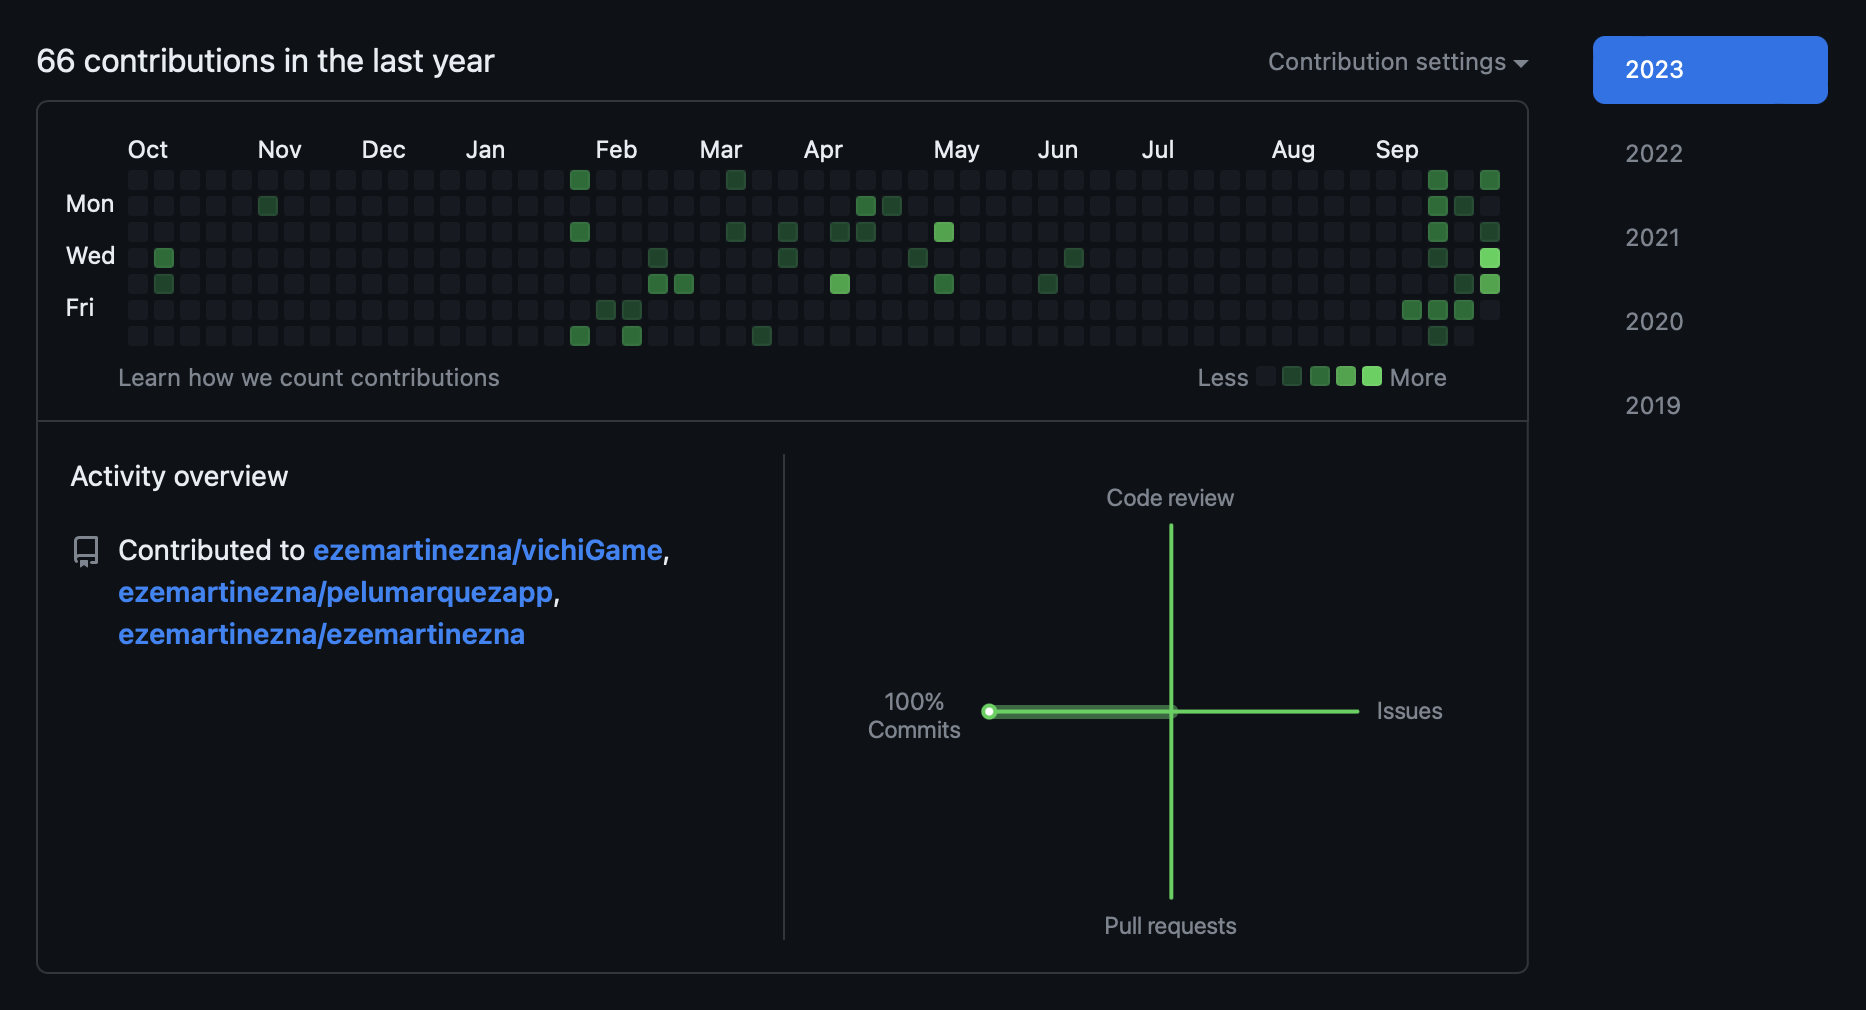Click the Commits data point on activity chart
1866x1010 pixels.
[x=989, y=712]
